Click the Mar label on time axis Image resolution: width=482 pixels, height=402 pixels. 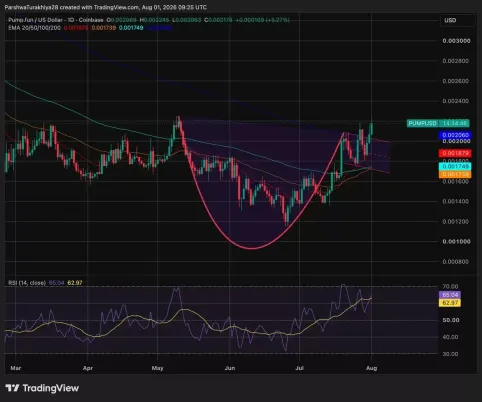point(16,368)
